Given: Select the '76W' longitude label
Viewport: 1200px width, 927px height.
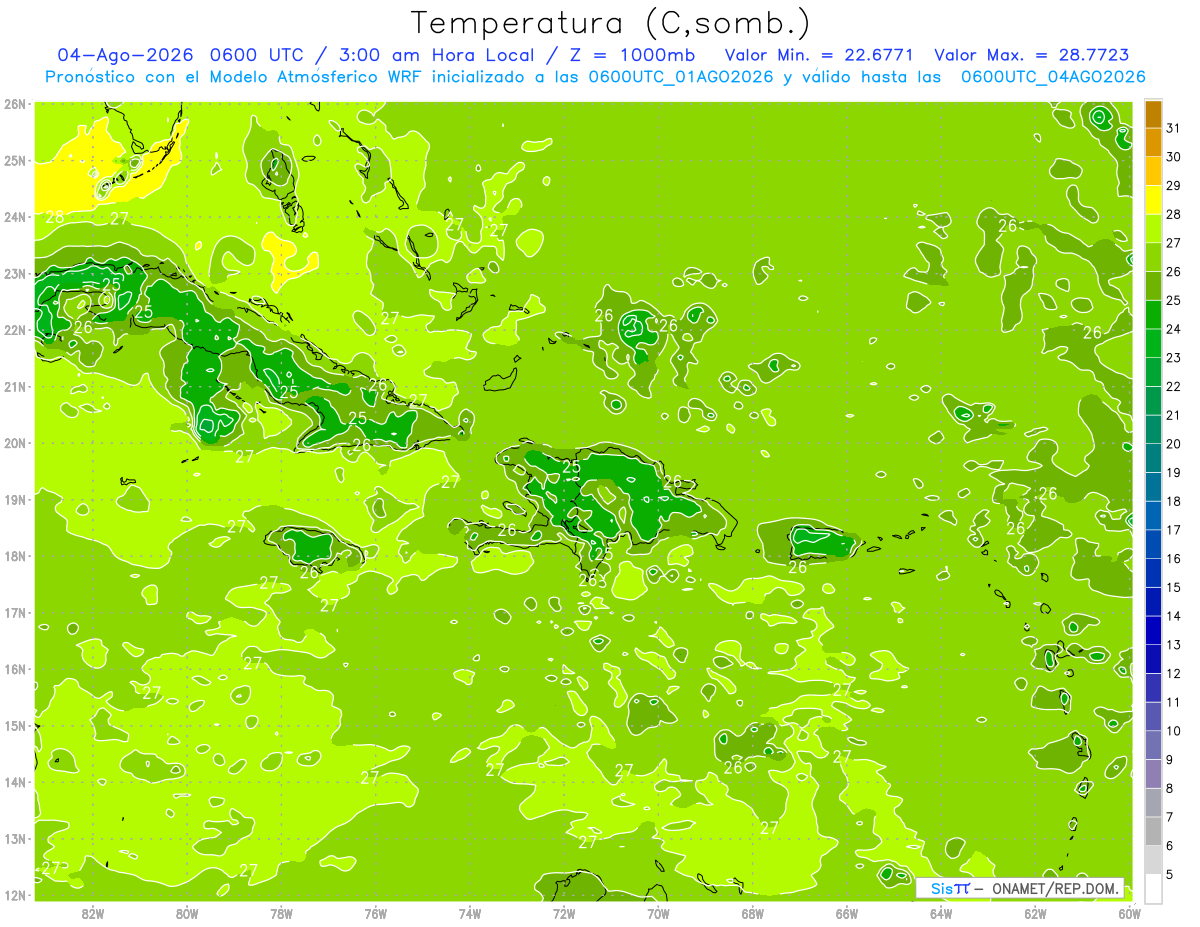Looking at the screenshot, I should point(376,913).
